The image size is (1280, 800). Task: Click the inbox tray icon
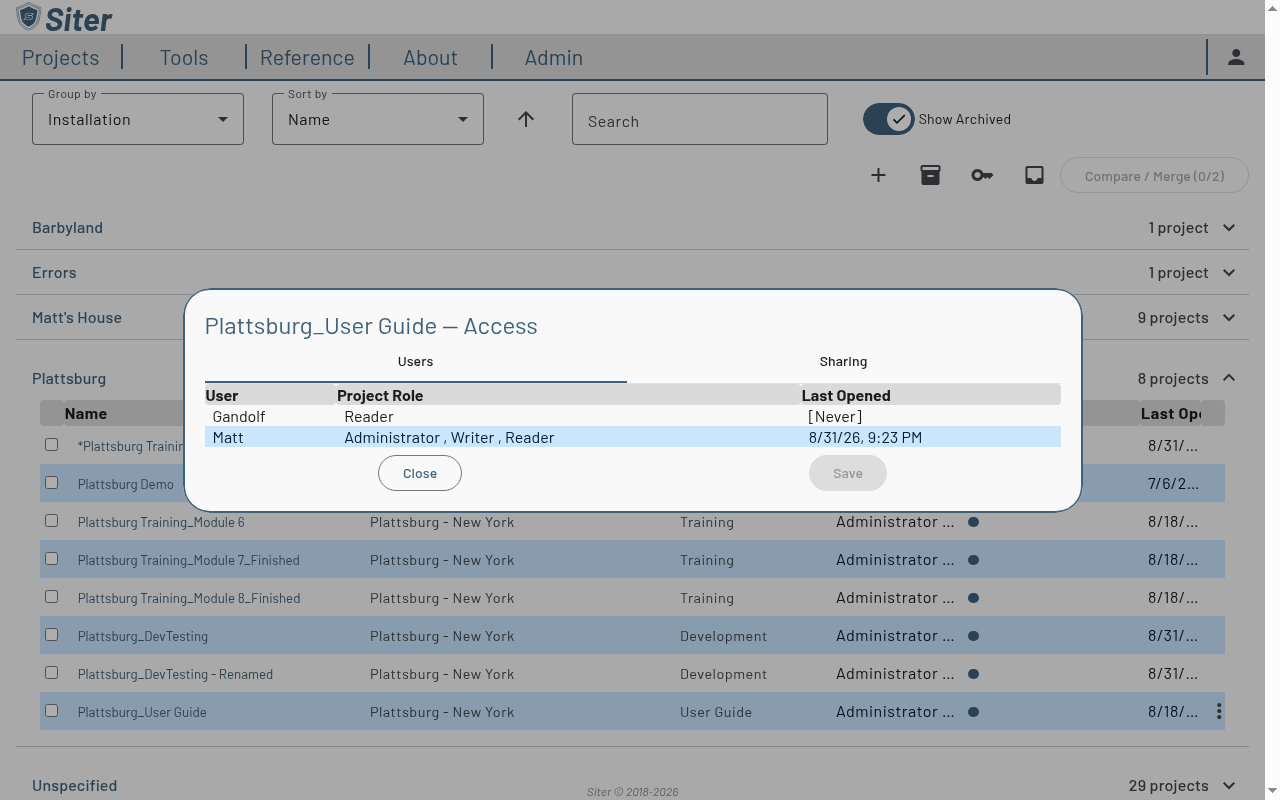tap(1034, 175)
